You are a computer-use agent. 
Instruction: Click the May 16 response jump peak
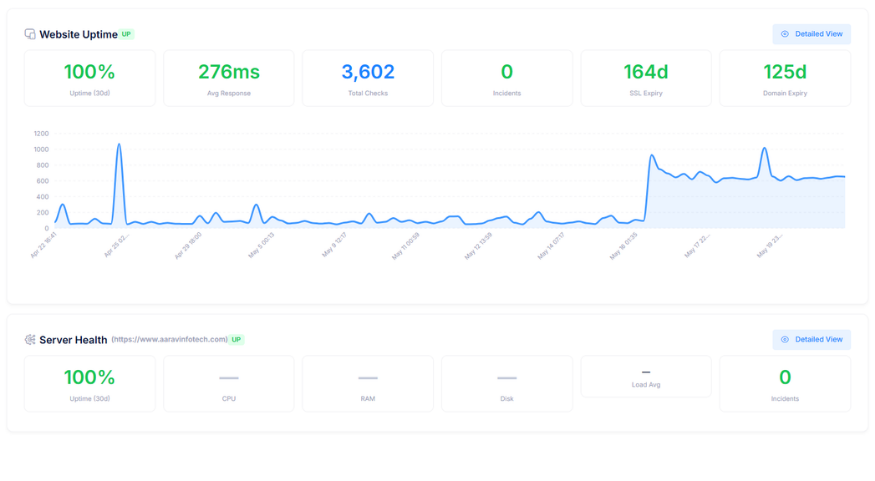(652, 156)
